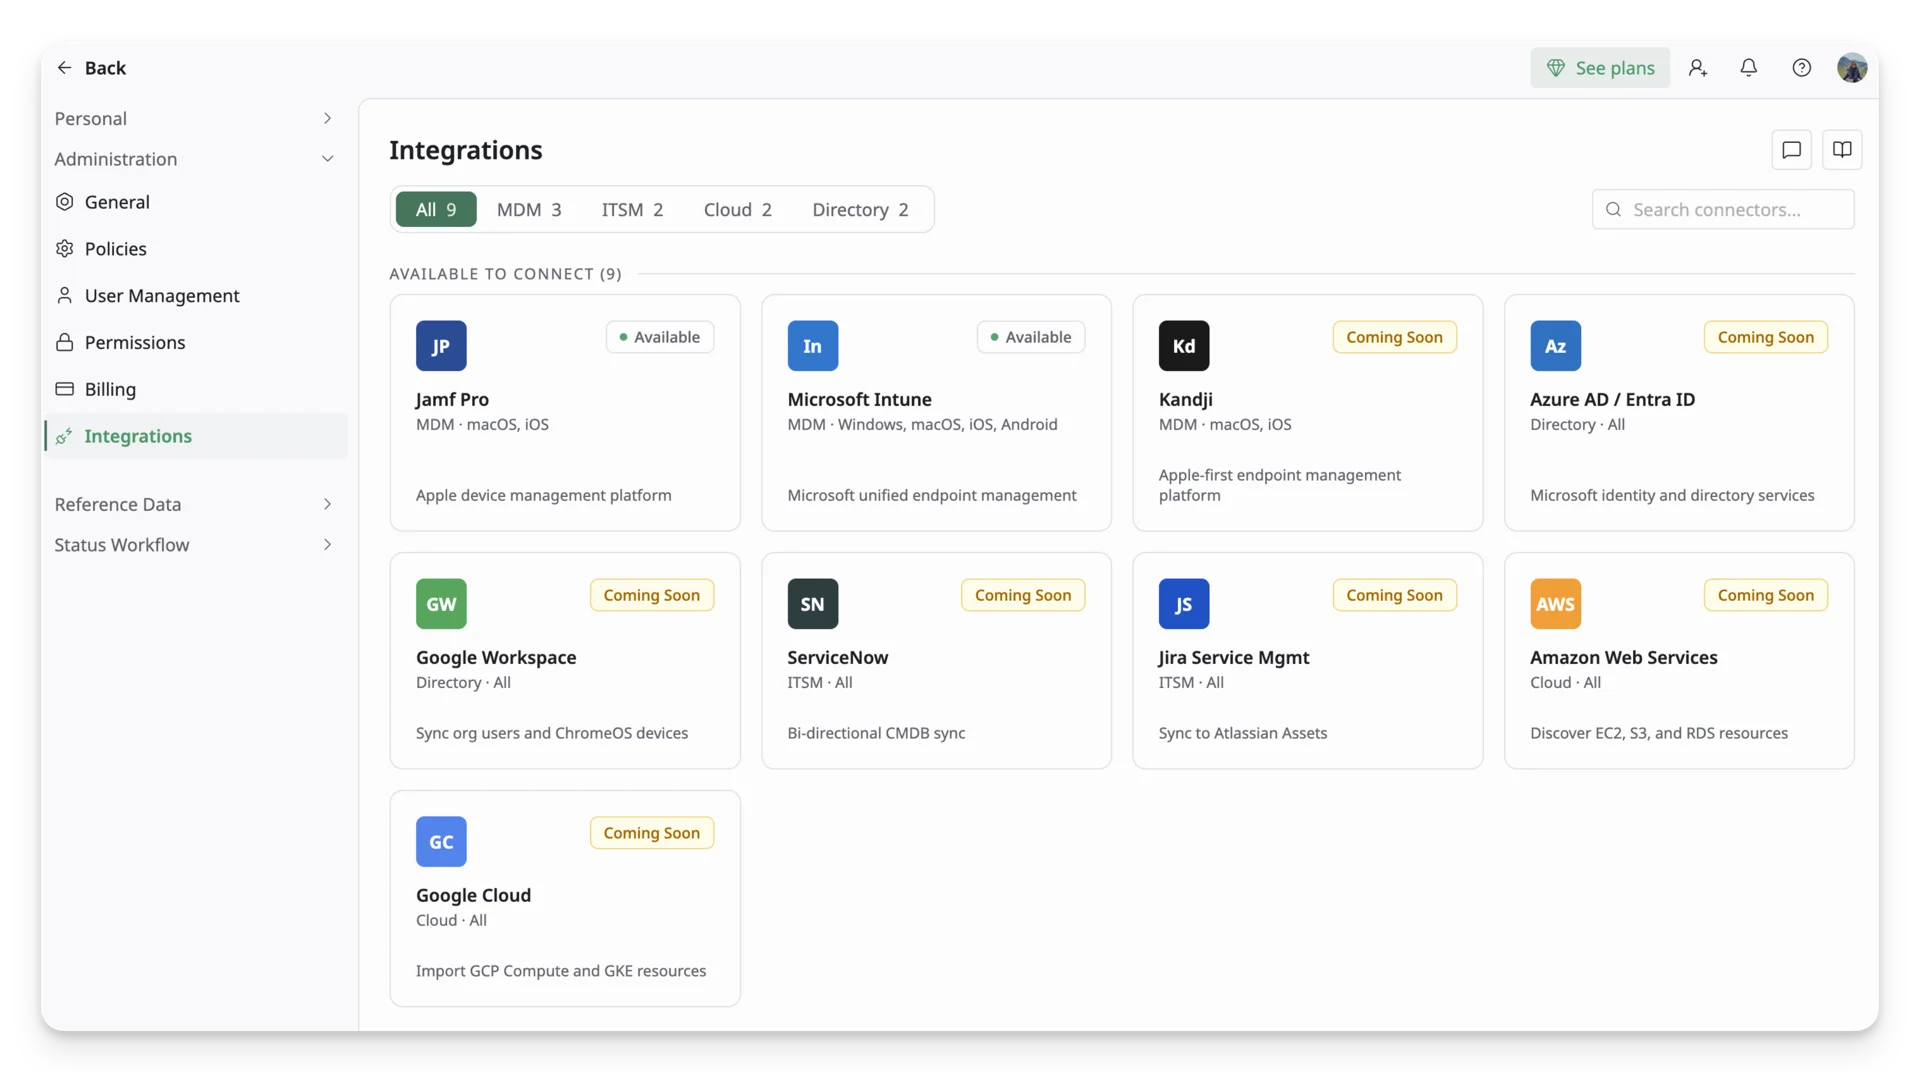Click the See plans button
The height and width of the screenshot is (1072, 1920).
point(1600,68)
